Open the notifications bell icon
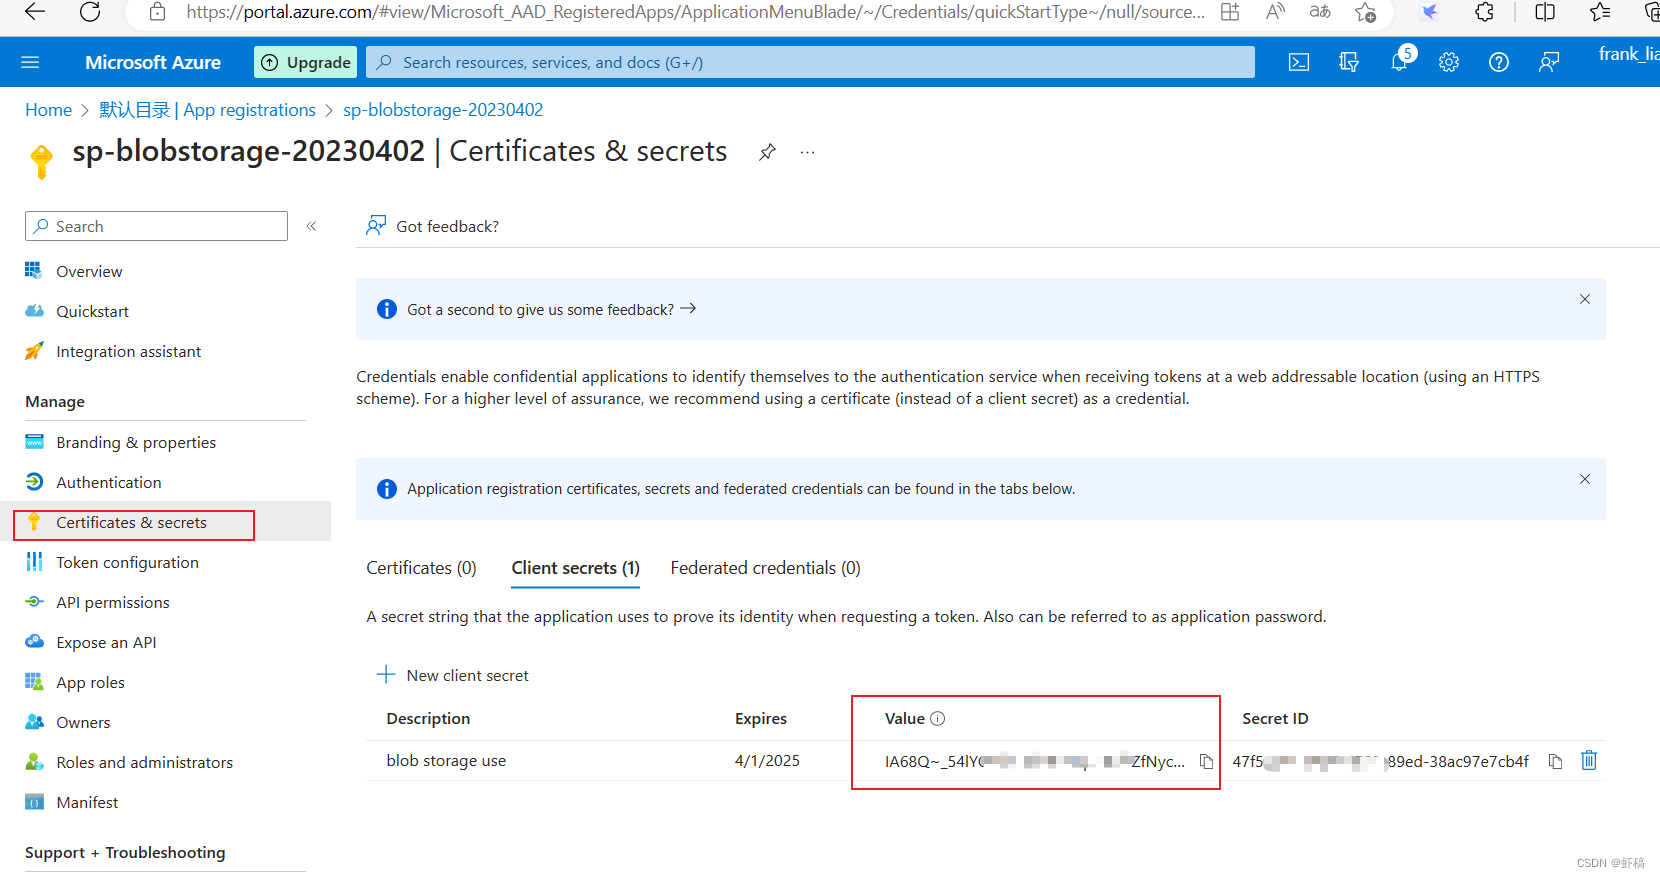Viewport: 1660px width, 878px height. click(x=1400, y=62)
